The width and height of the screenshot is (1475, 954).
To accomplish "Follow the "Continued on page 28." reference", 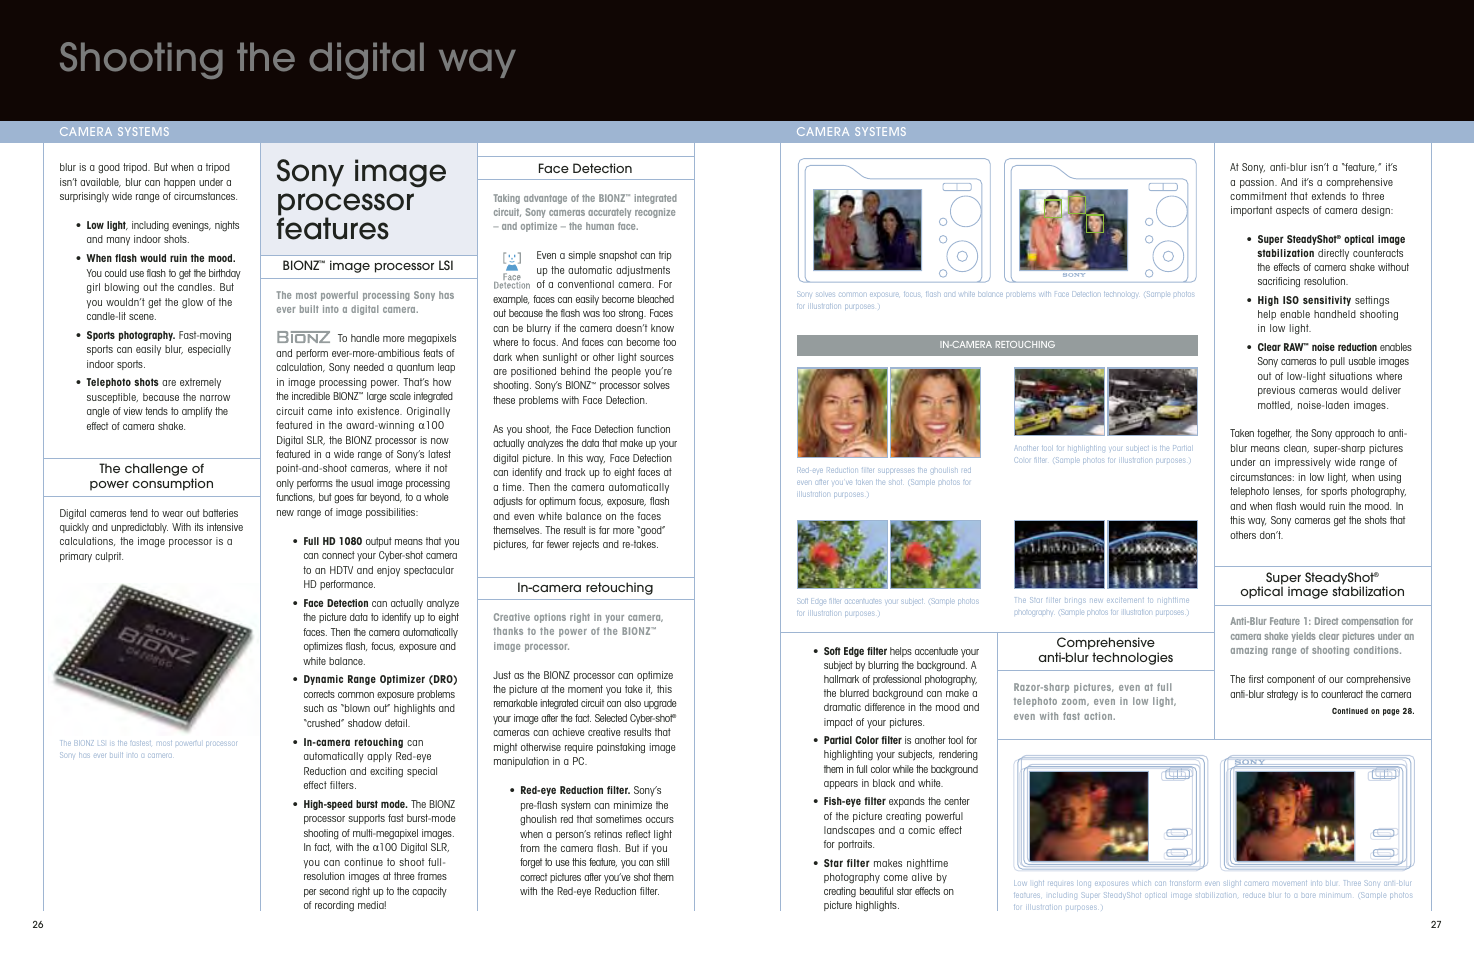I will [x=1372, y=712].
